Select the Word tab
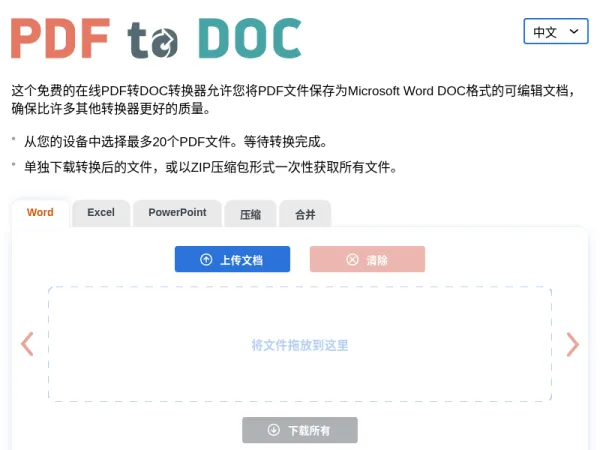 (x=40, y=213)
